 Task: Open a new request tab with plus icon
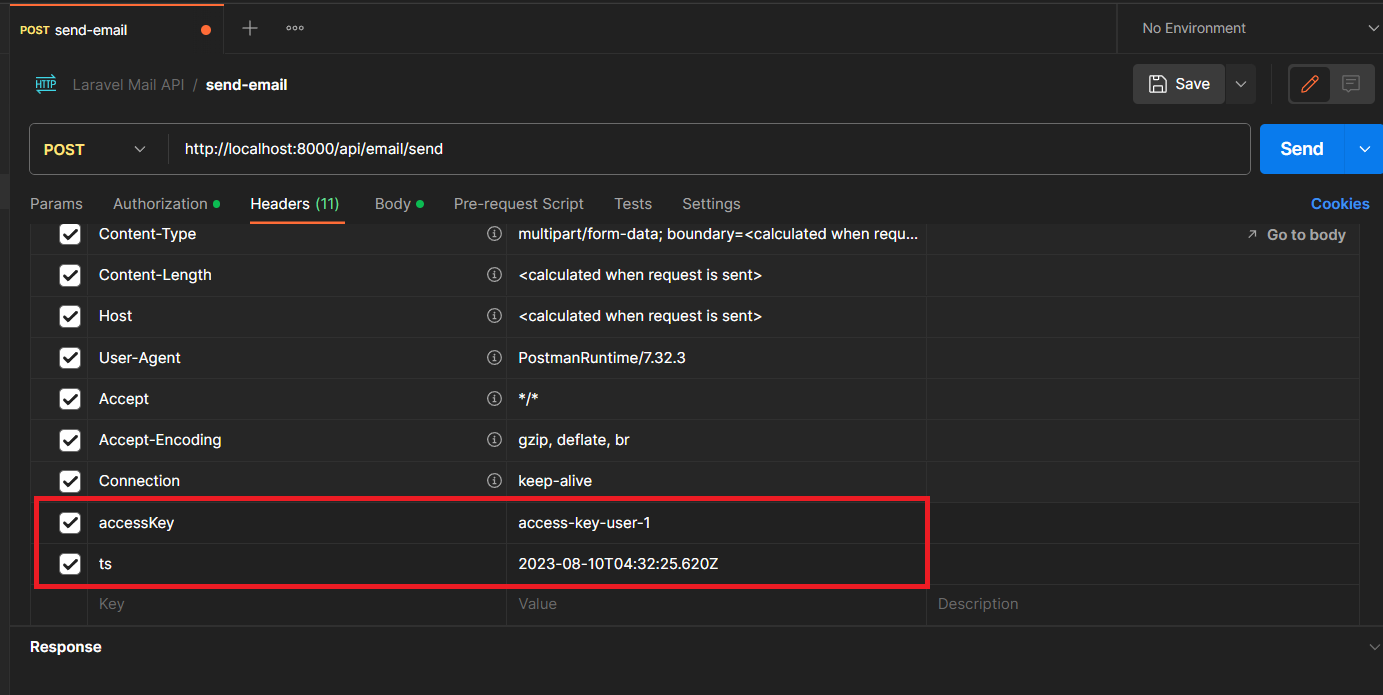coord(250,28)
